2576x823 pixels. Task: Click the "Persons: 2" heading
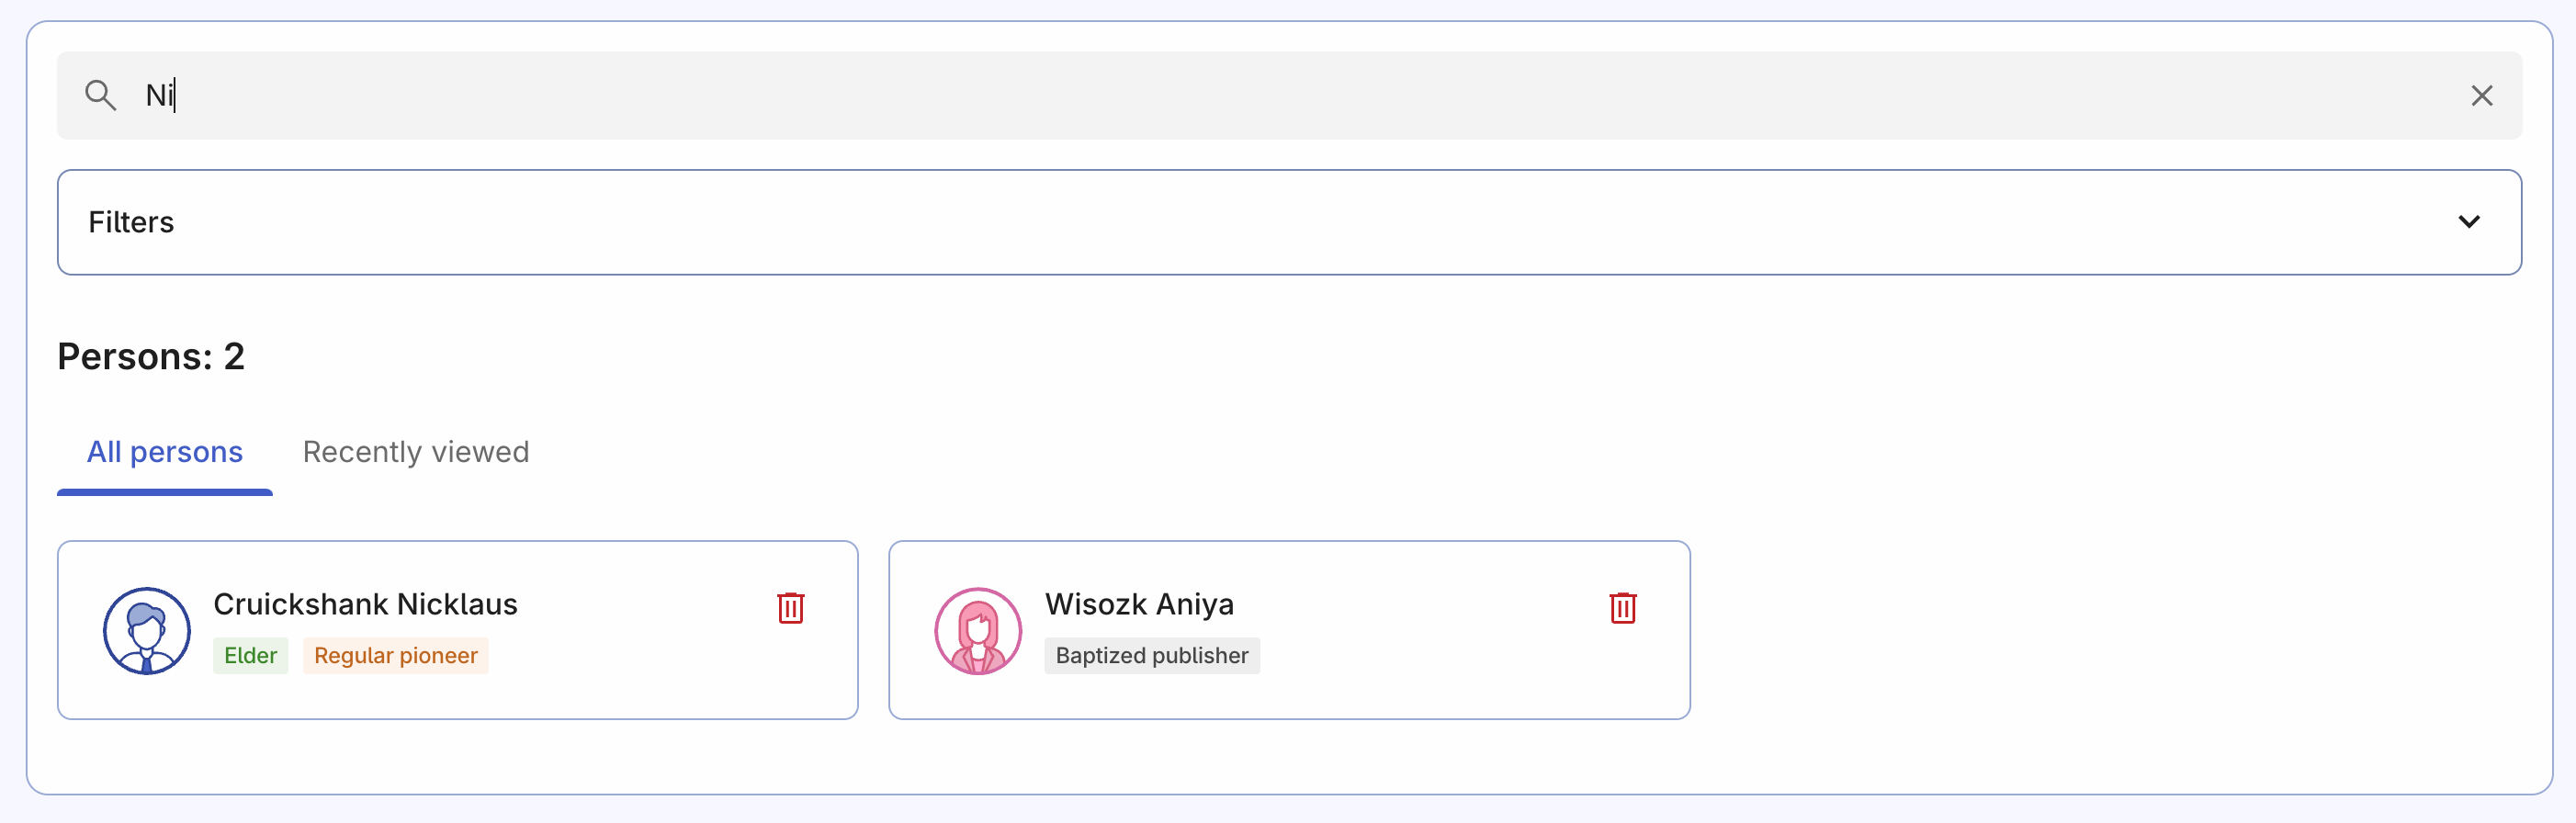151,357
